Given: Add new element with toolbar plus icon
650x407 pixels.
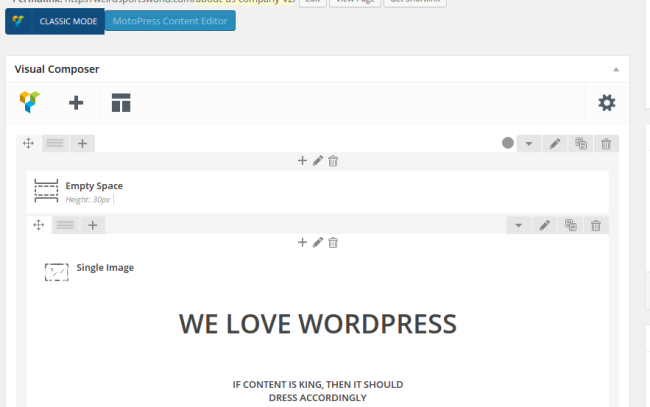Looking at the screenshot, I should [x=76, y=103].
